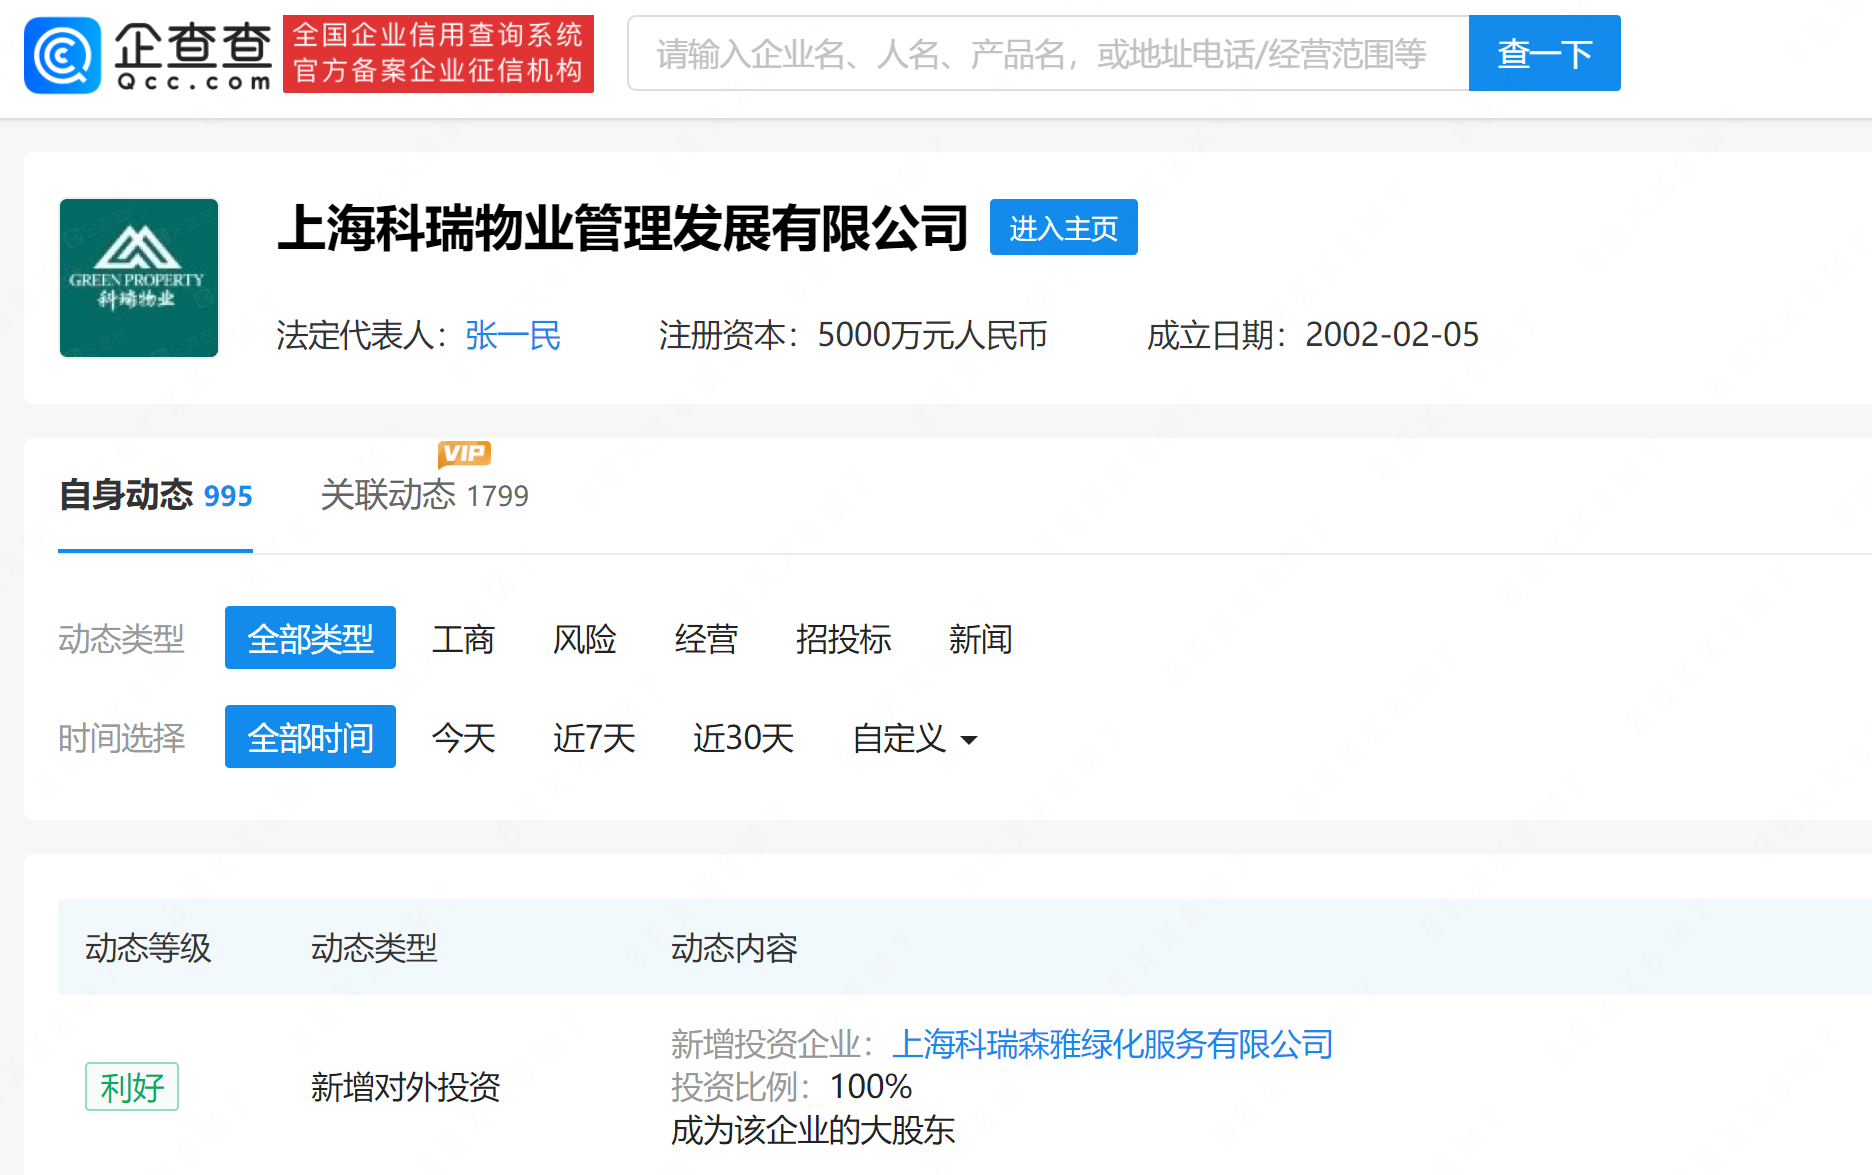
Task: Click the red 全国企业信用查询系统 banner
Action: [438, 54]
